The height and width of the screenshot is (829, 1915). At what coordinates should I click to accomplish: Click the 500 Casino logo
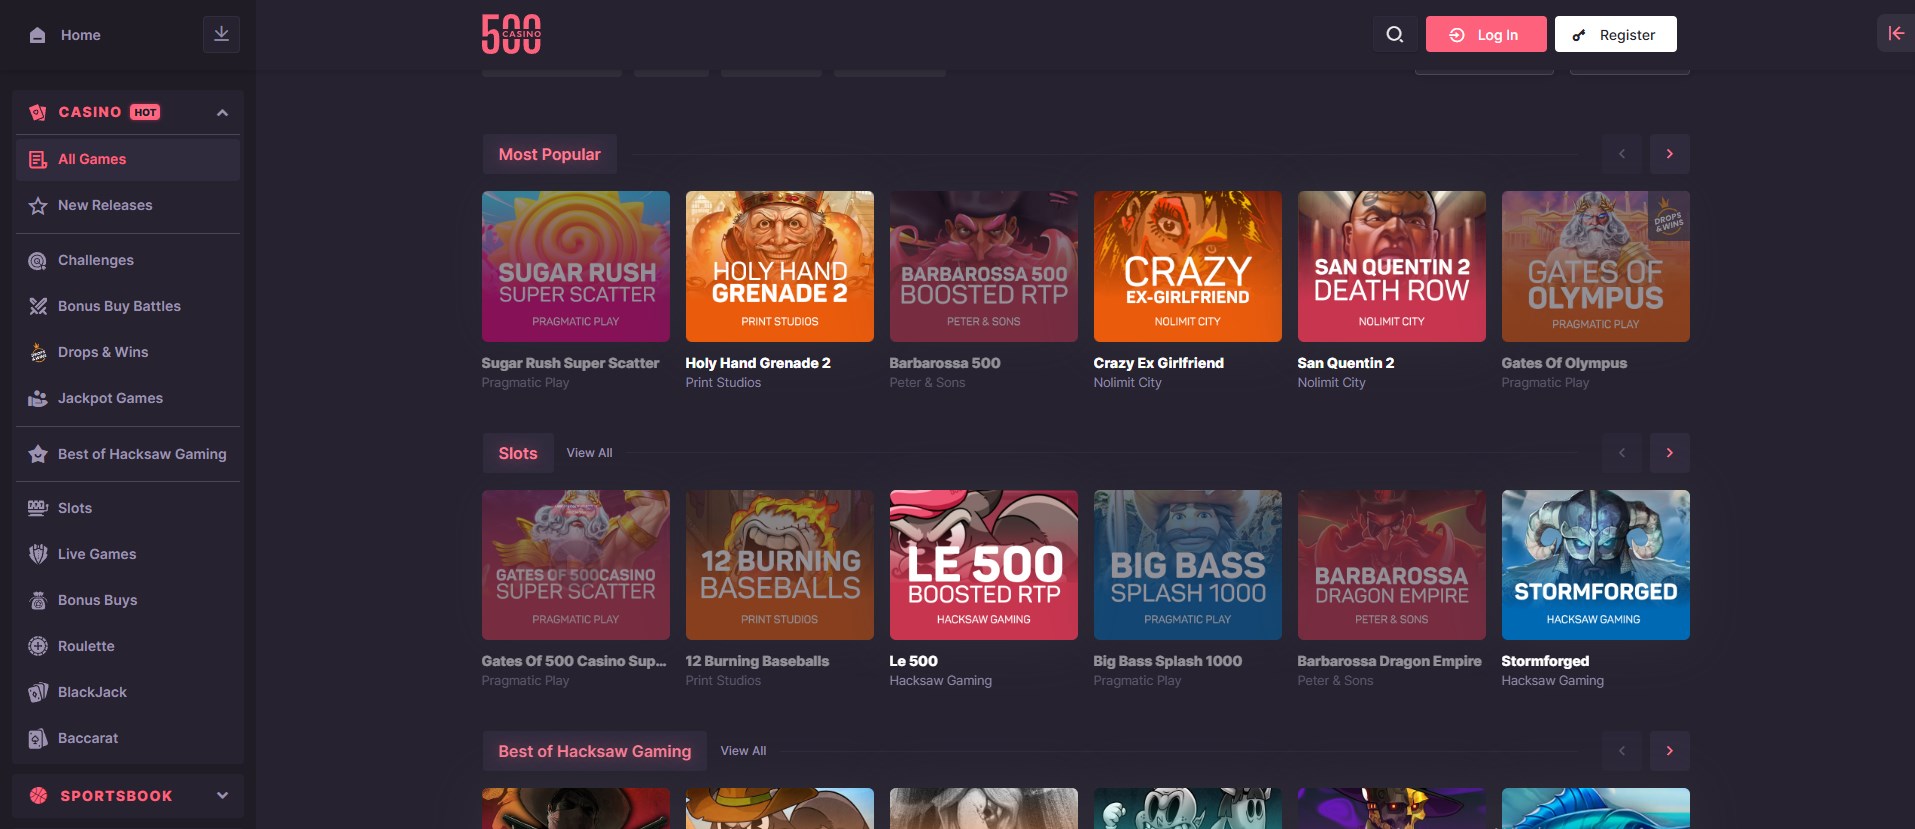click(x=511, y=34)
